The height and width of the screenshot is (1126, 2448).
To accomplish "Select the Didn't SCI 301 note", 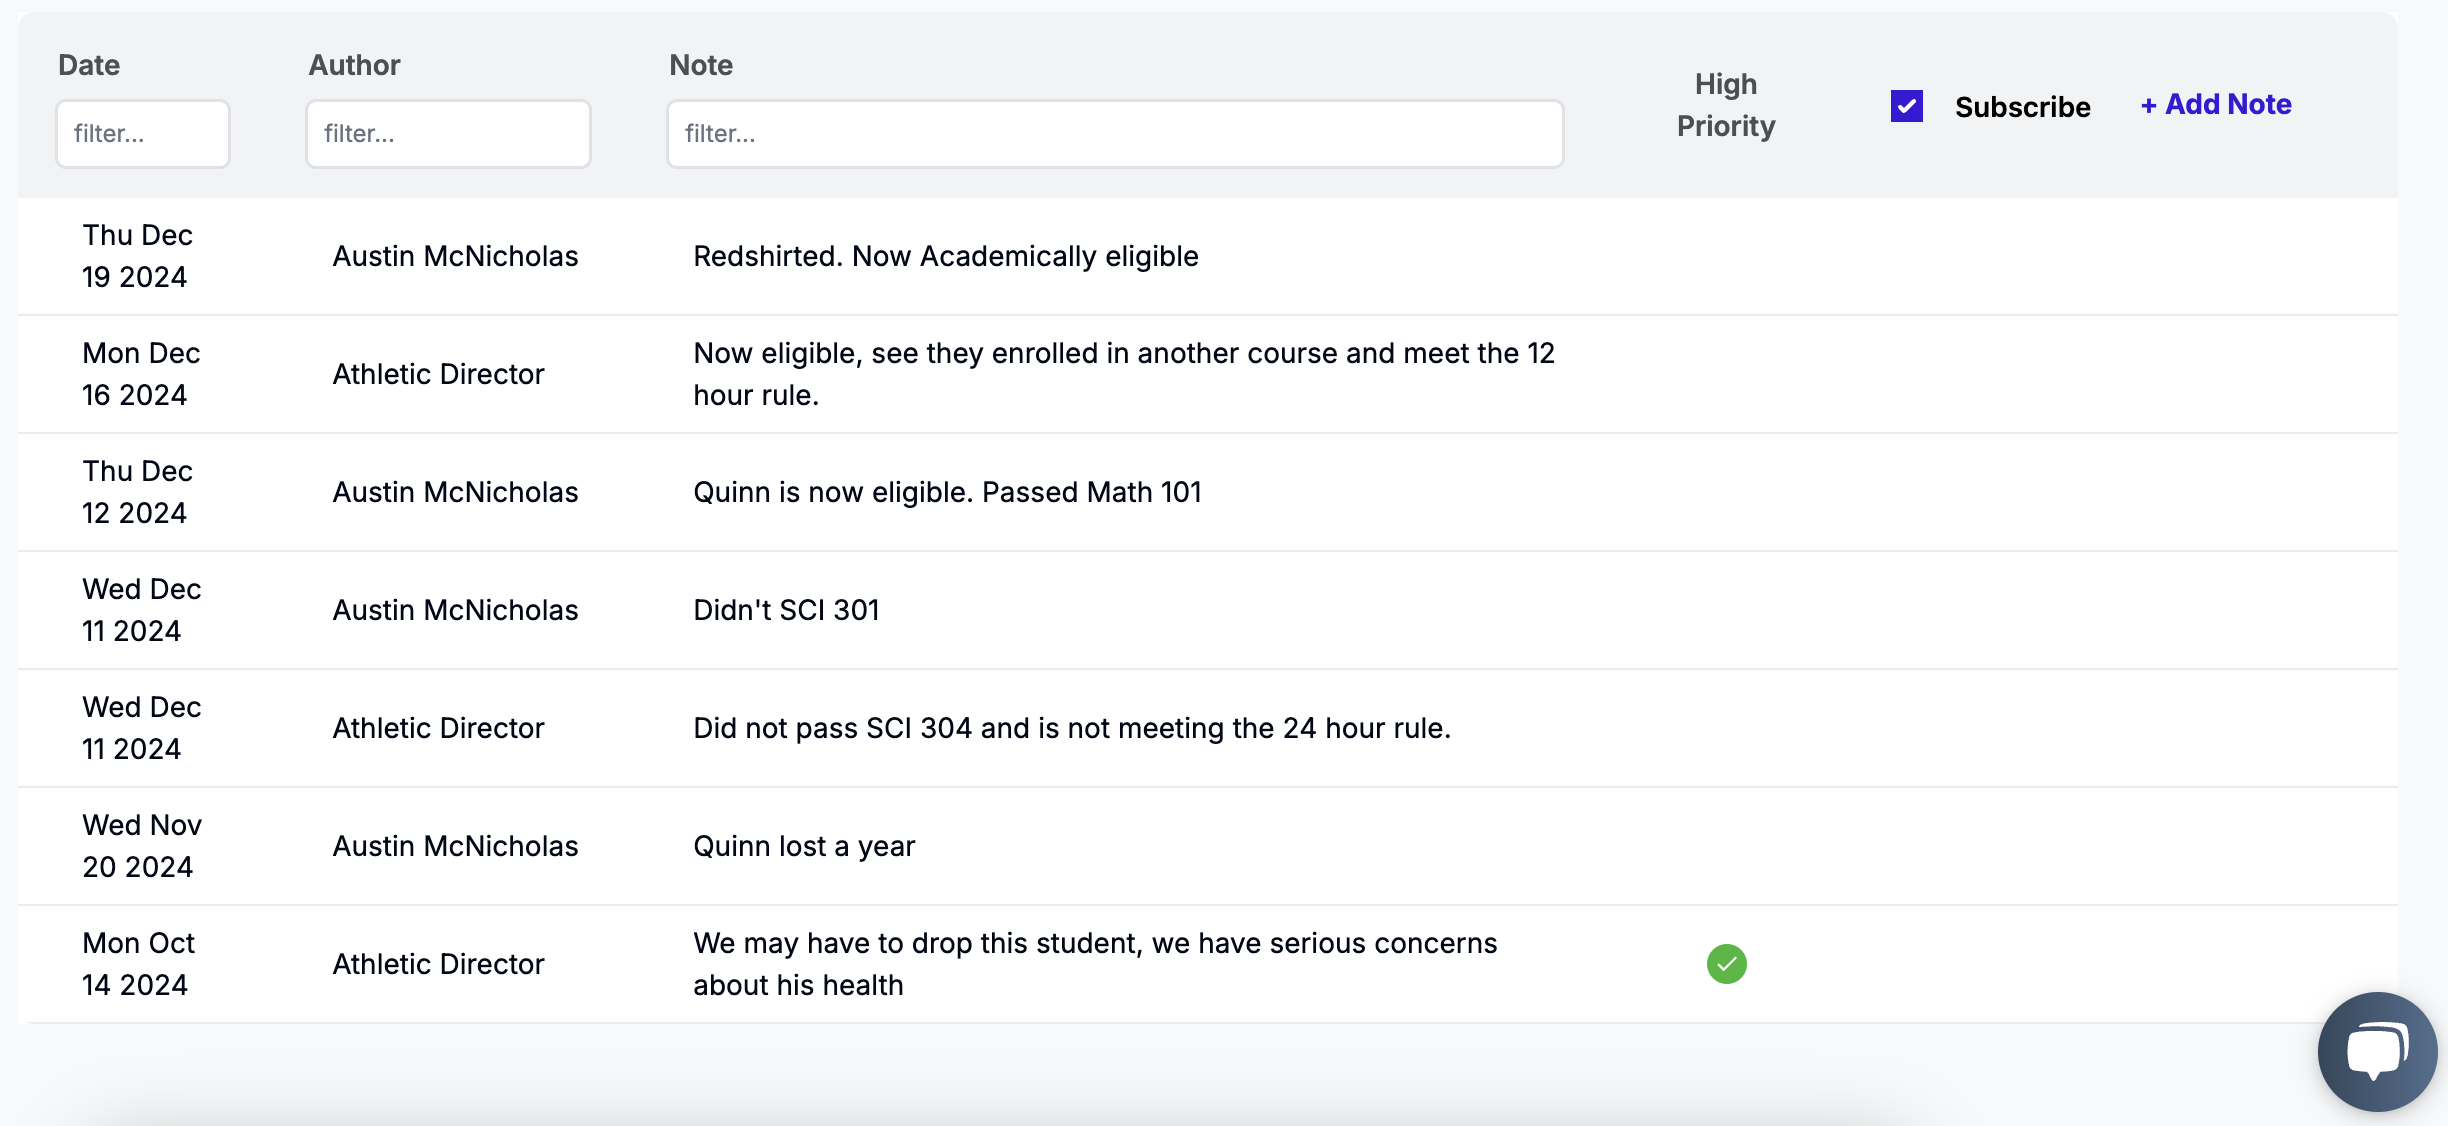I will pos(786,610).
